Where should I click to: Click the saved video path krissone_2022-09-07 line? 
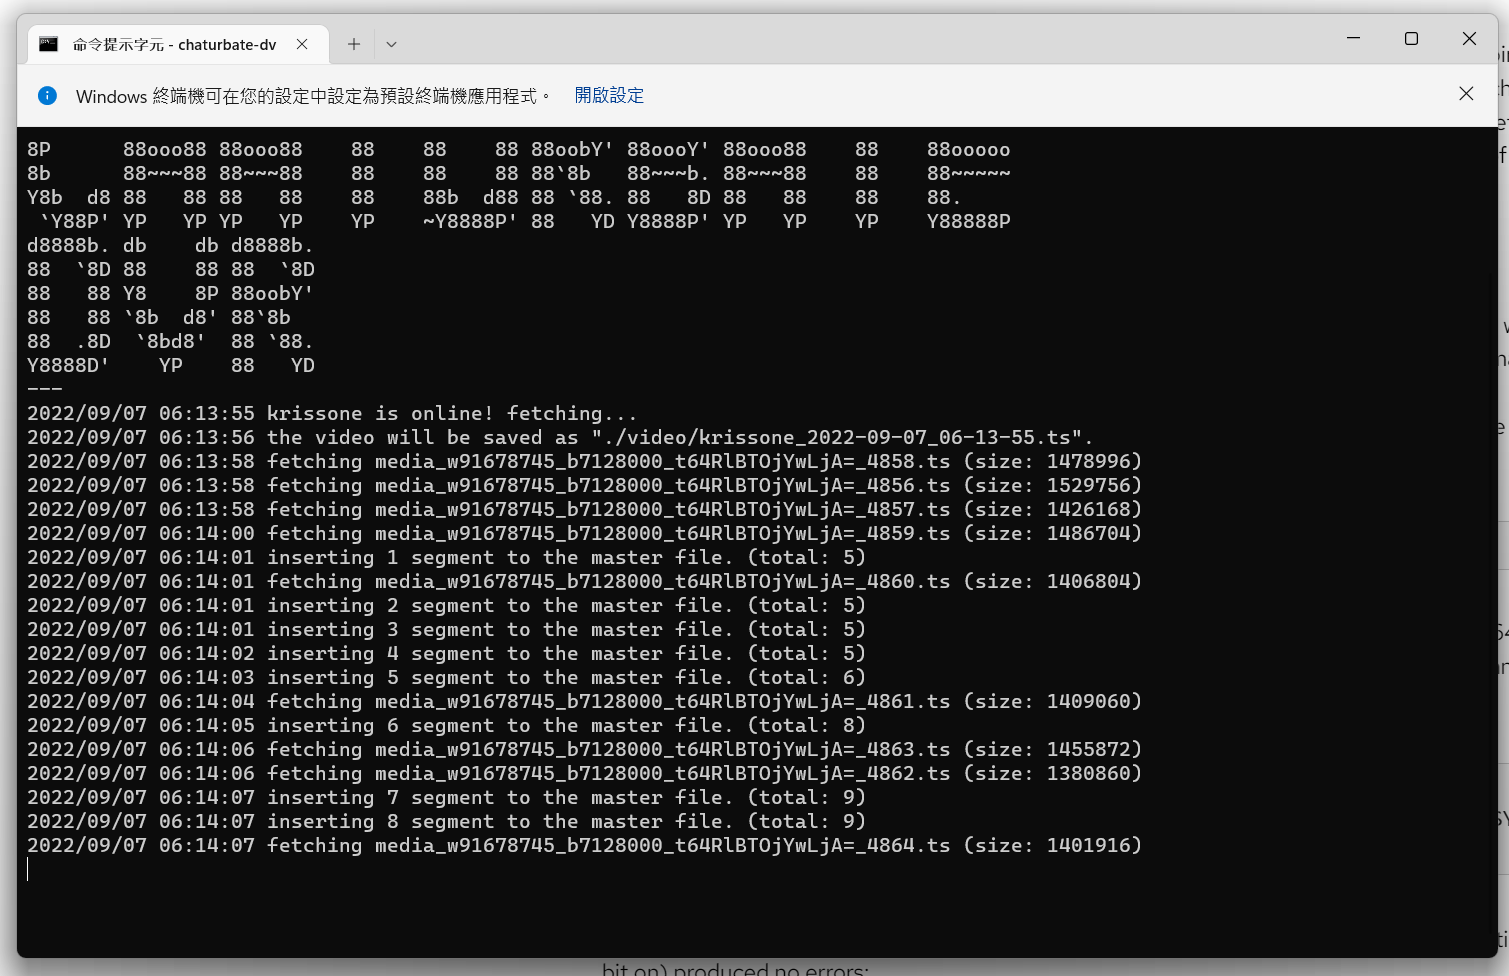click(x=558, y=436)
